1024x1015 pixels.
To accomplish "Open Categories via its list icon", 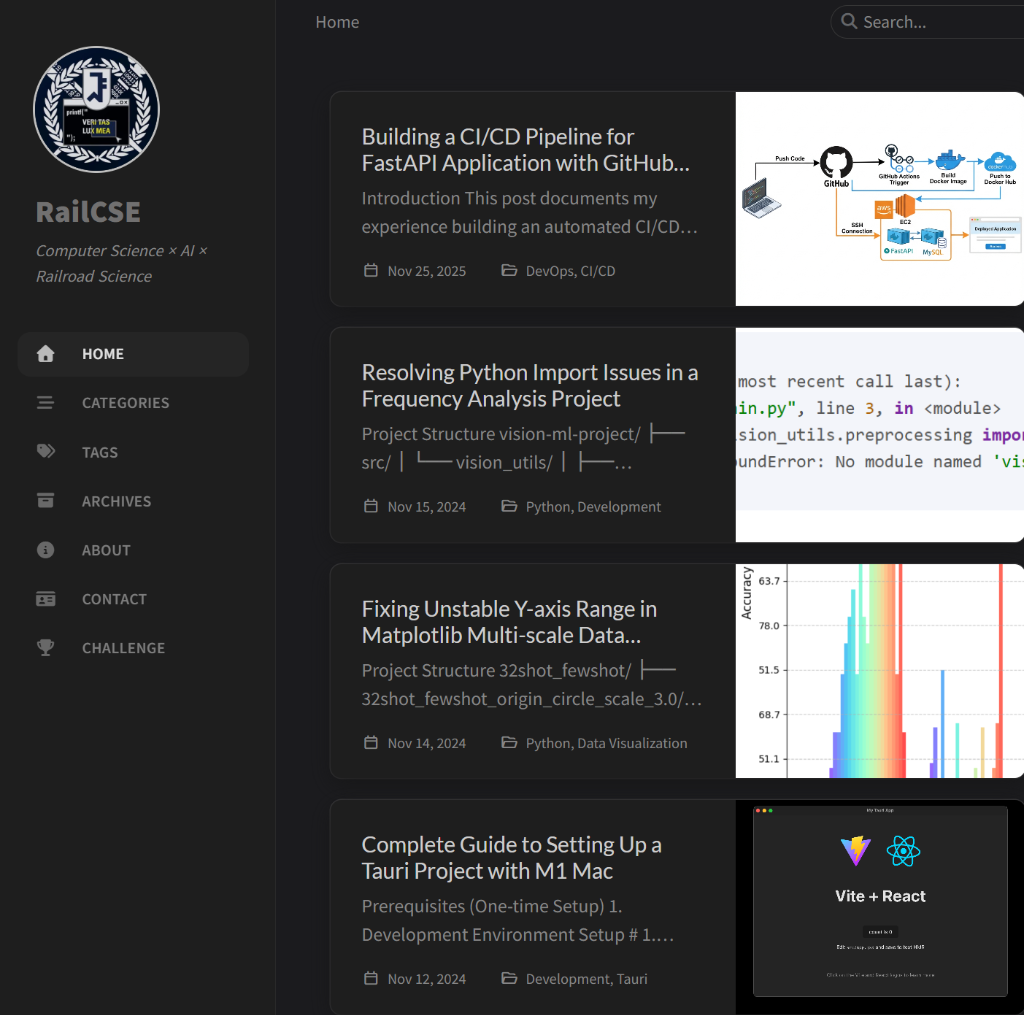I will (x=45, y=402).
